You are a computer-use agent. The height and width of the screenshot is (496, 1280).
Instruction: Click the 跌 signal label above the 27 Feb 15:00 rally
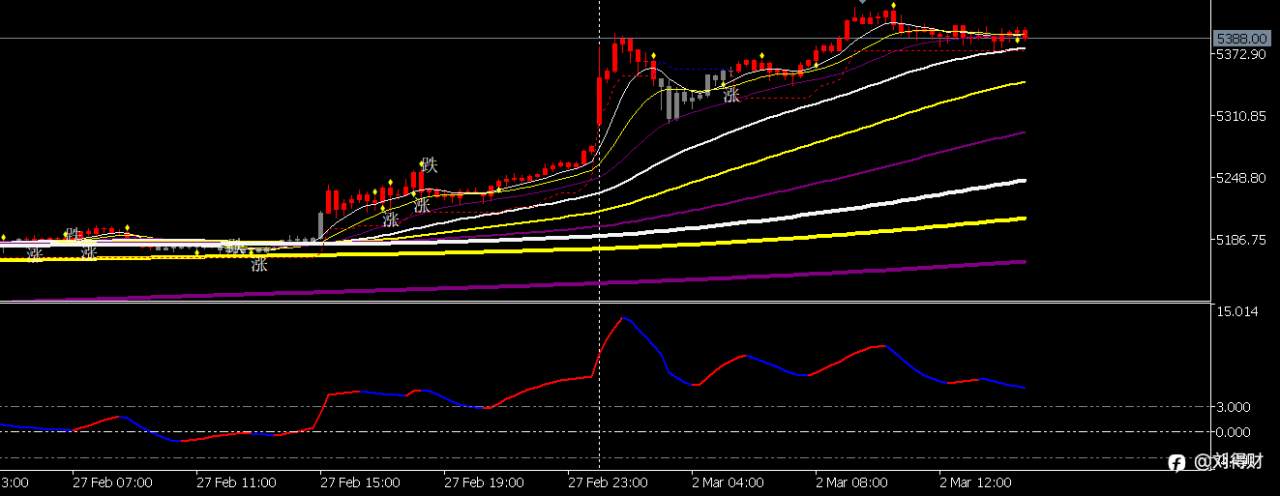[x=430, y=163]
